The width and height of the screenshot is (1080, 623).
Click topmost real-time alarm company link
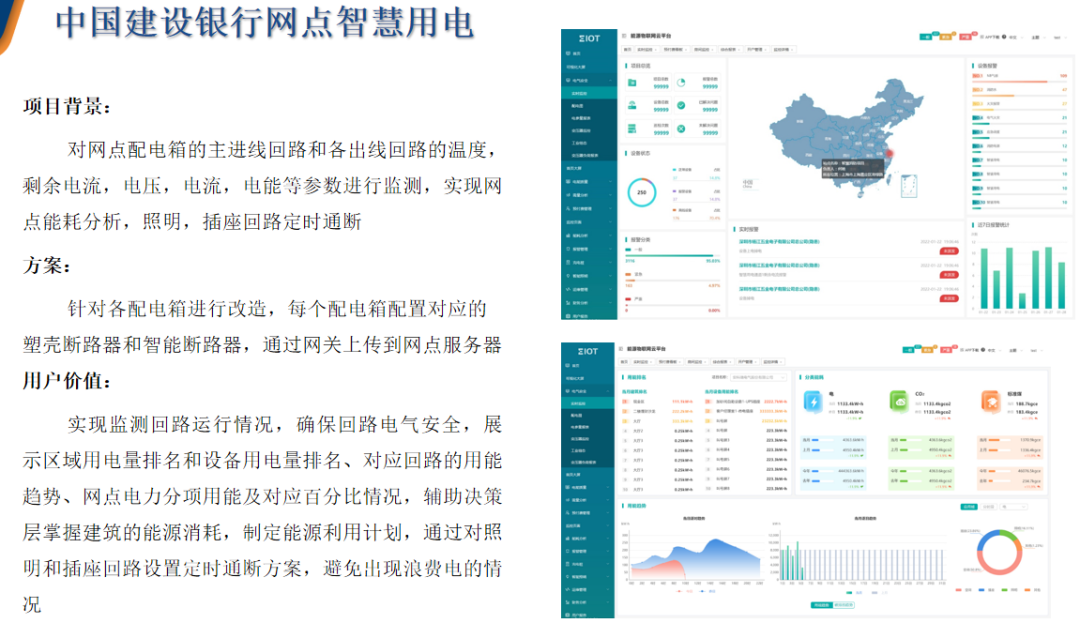coord(779,242)
